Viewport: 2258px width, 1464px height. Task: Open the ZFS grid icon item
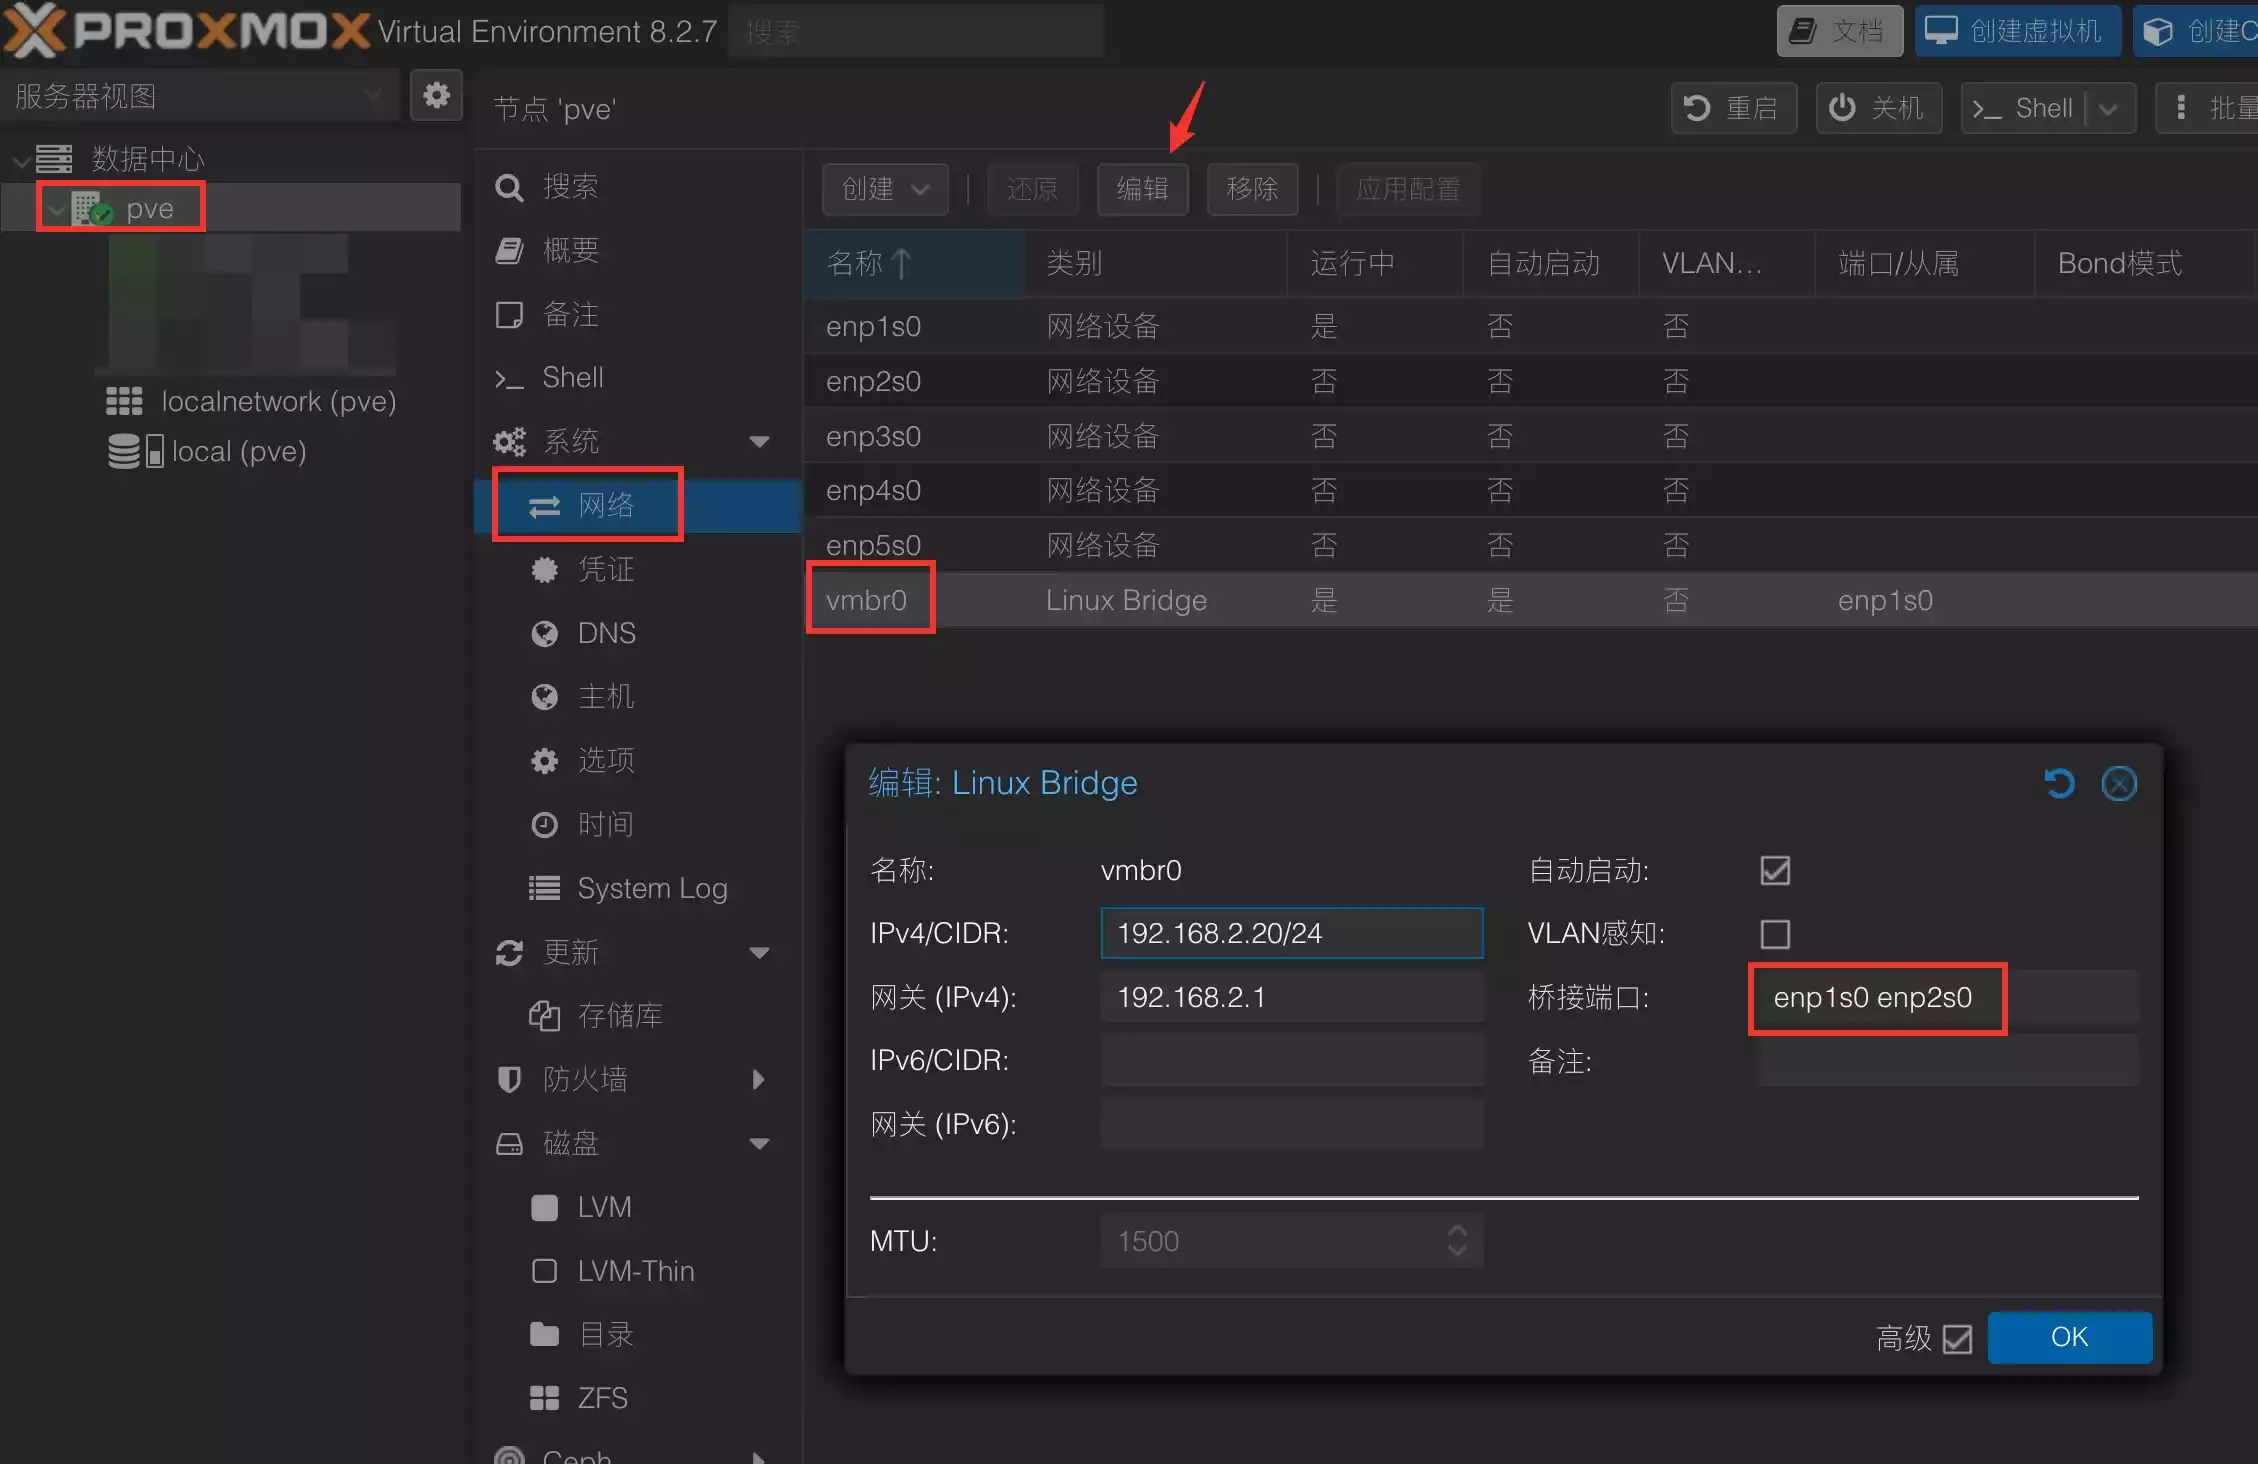tap(544, 1397)
